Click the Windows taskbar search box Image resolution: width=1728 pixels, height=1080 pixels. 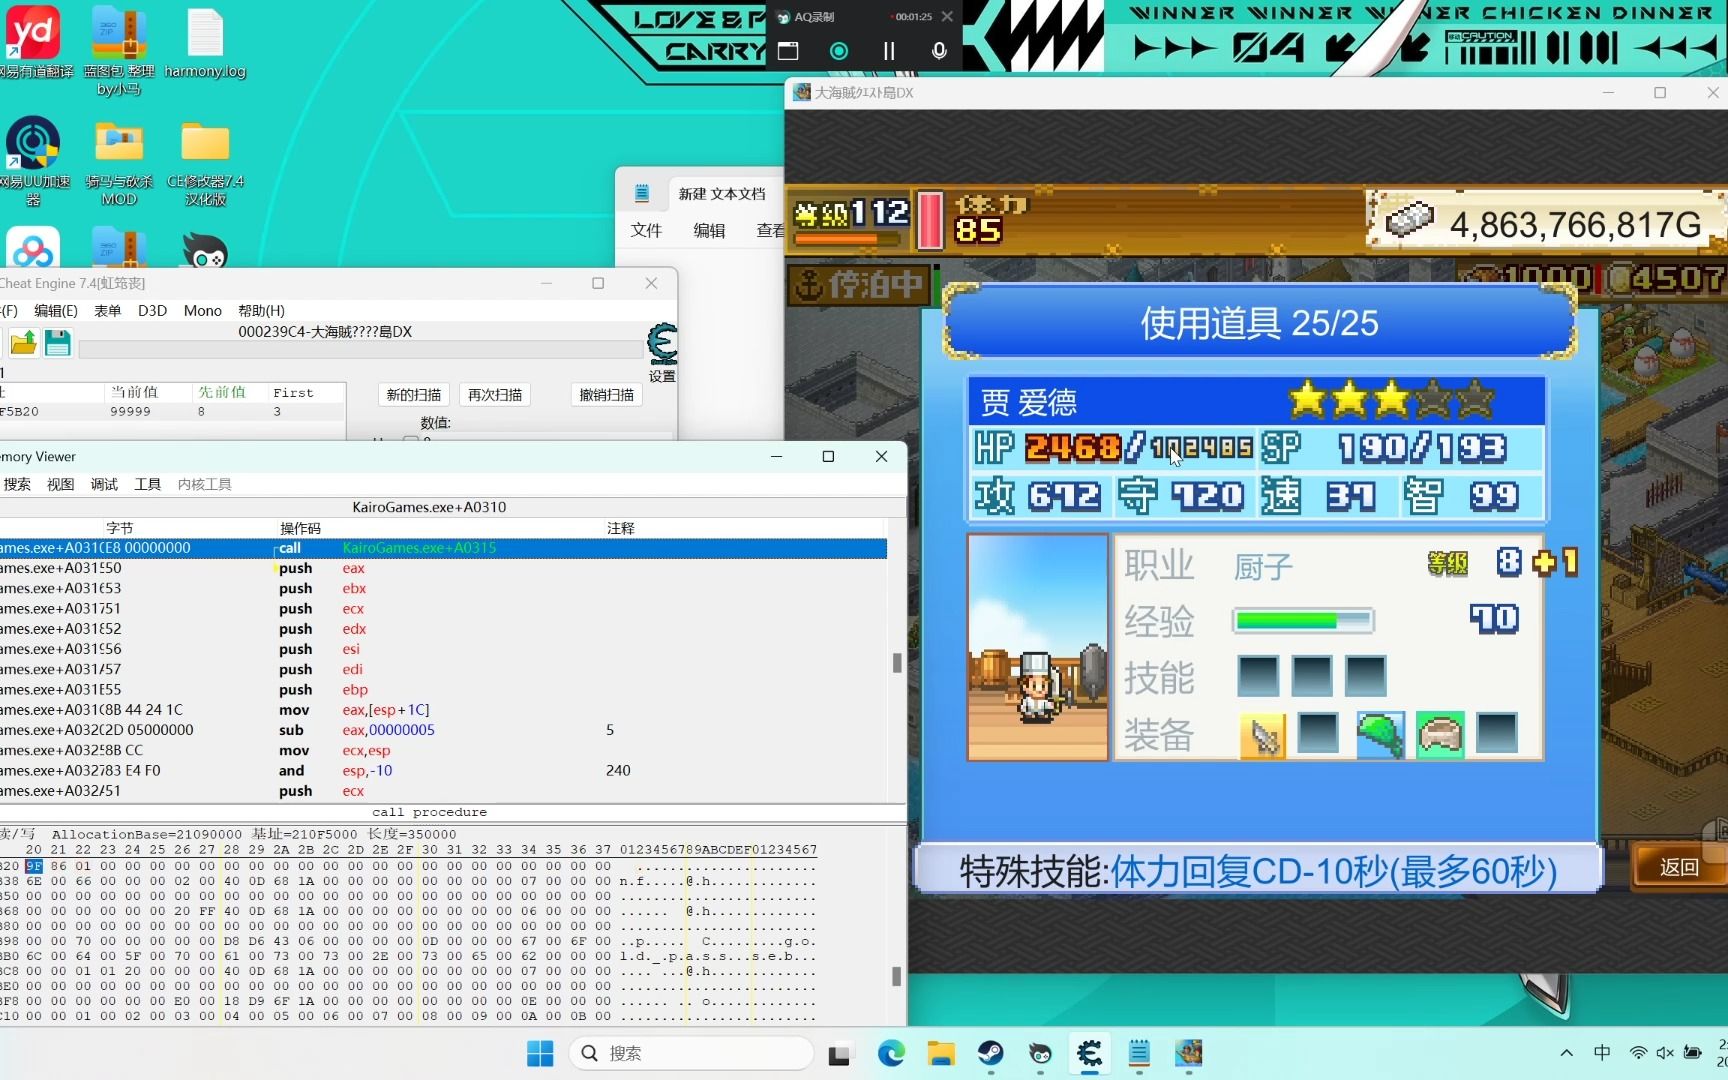pos(691,1053)
